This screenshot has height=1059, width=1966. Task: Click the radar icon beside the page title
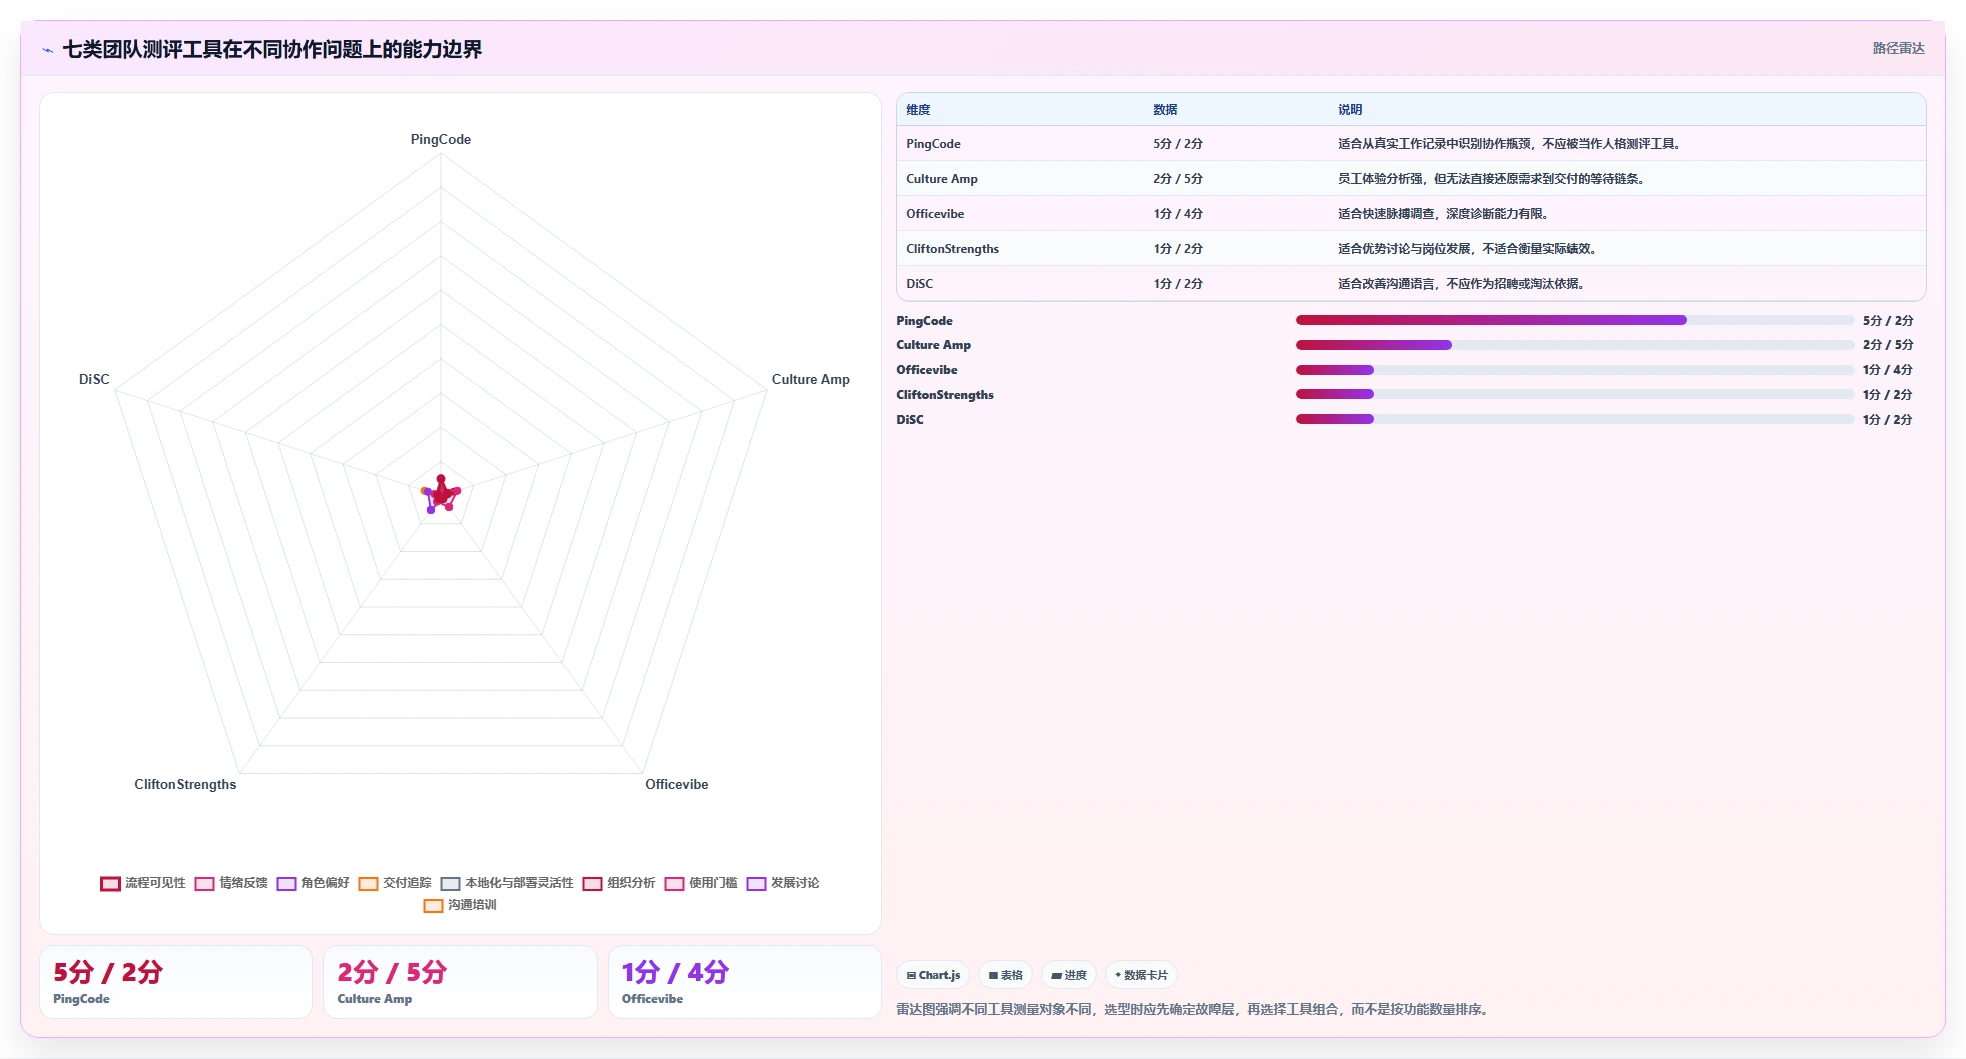coord(47,50)
